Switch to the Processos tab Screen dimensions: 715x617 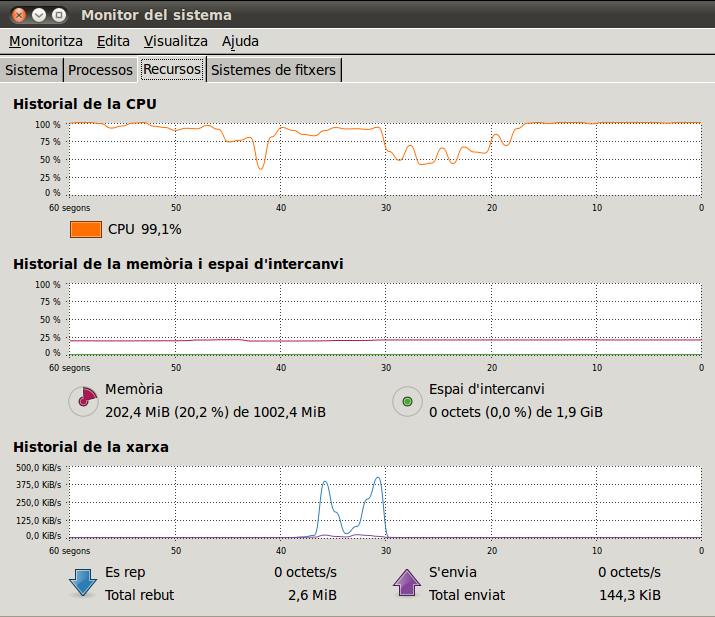(x=100, y=70)
